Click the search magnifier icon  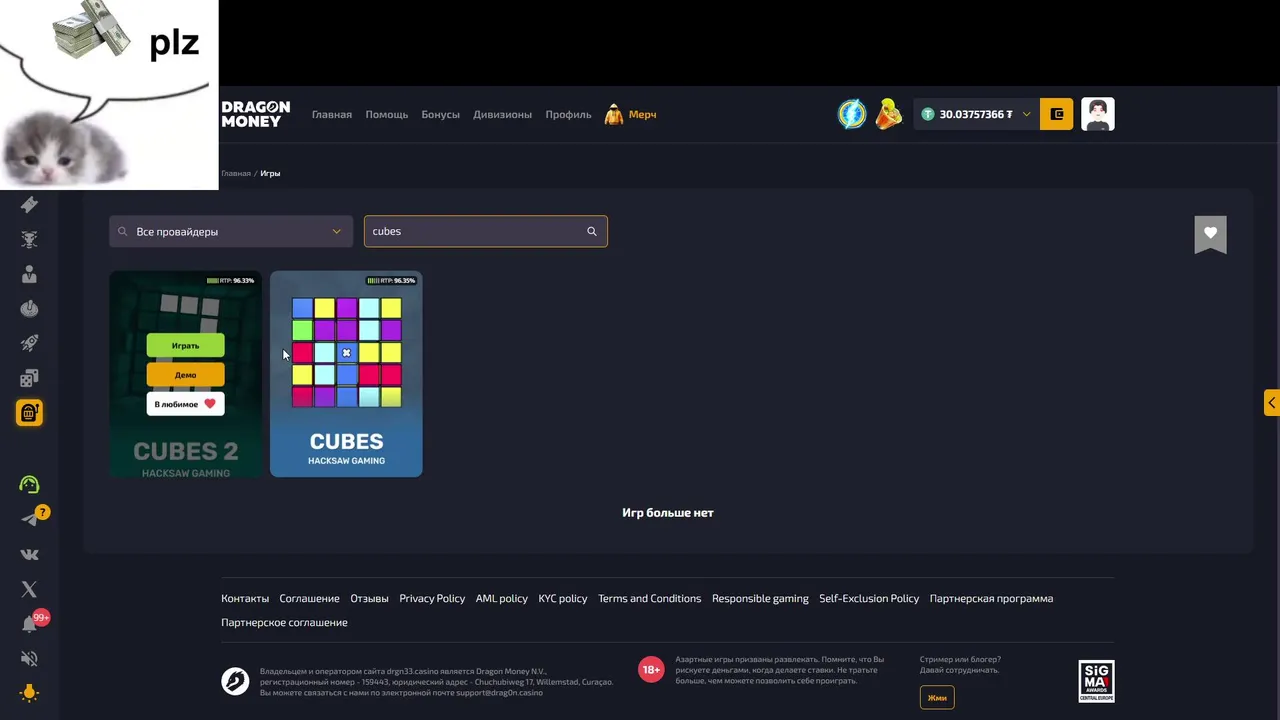(x=592, y=231)
